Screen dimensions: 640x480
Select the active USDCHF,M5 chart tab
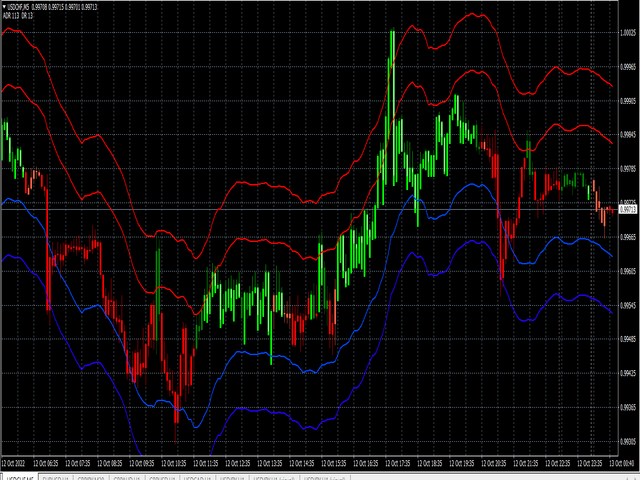point(20,478)
